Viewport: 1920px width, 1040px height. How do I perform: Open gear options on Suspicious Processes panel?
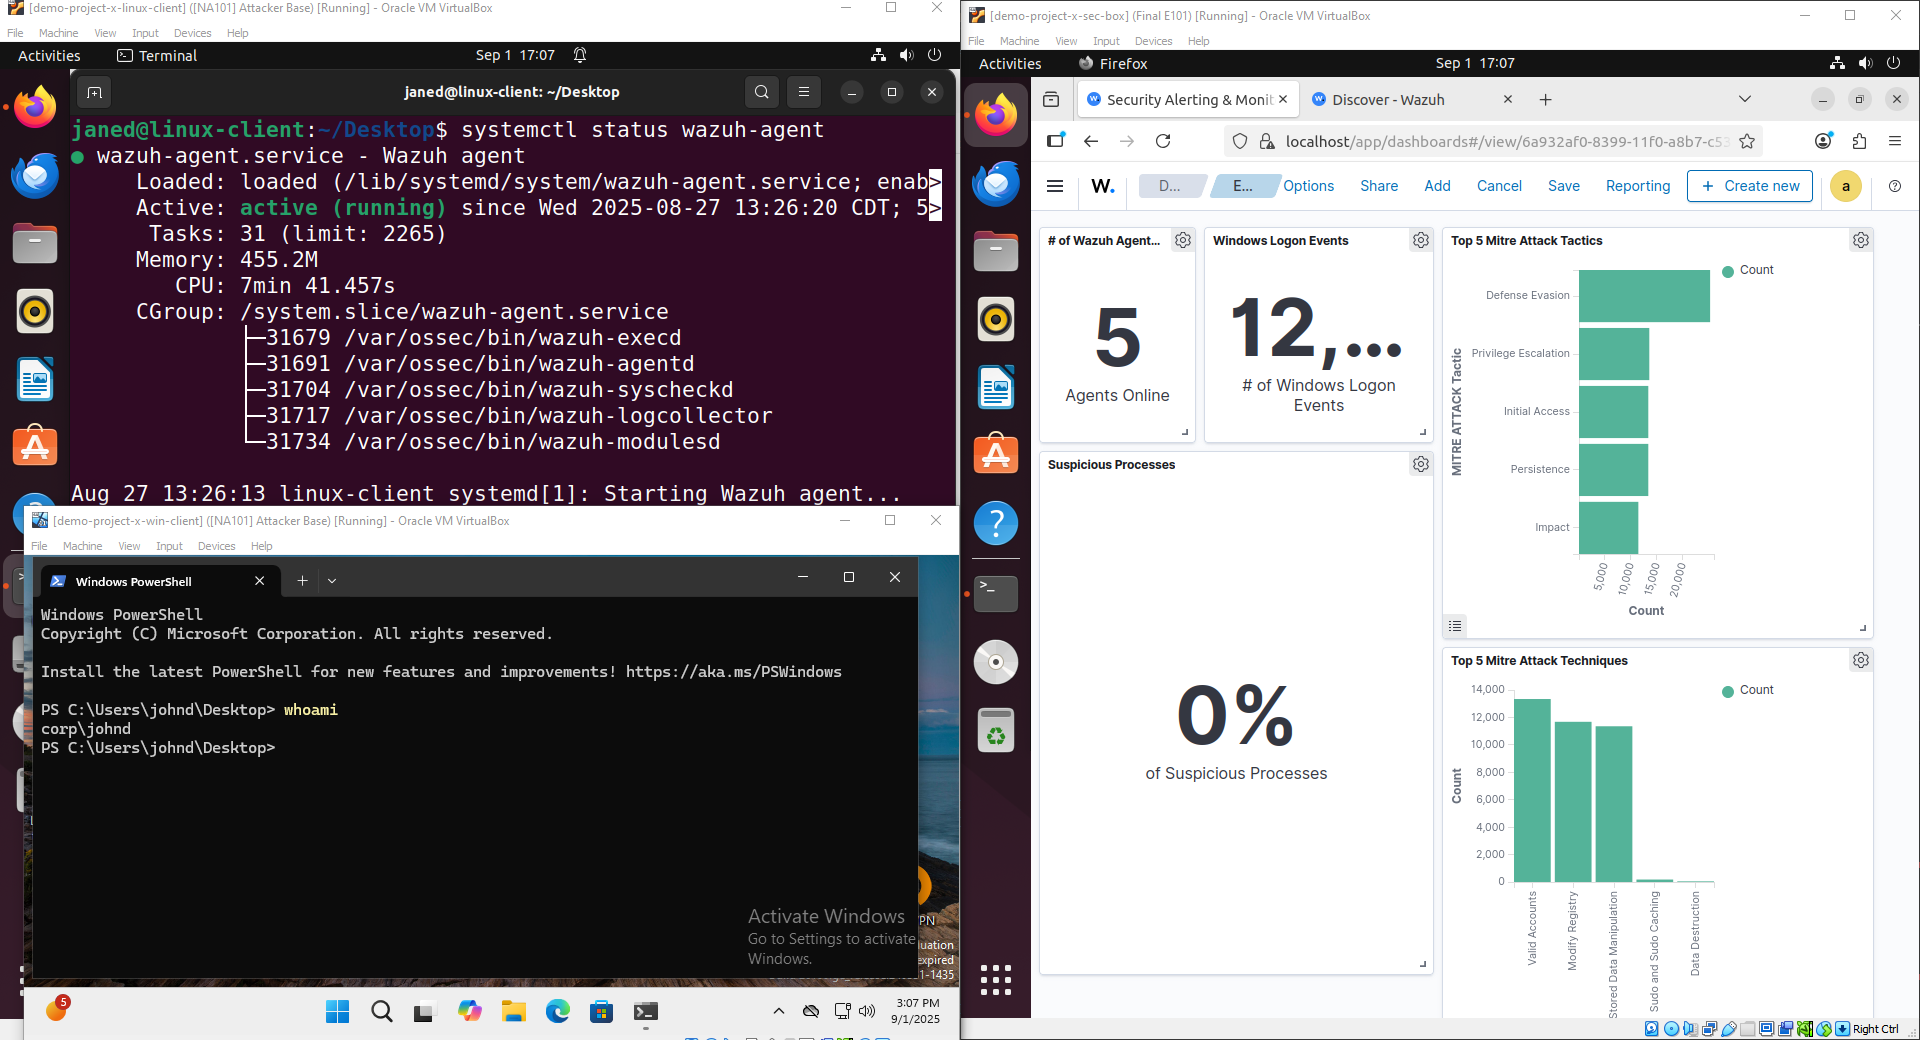[1420, 465]
